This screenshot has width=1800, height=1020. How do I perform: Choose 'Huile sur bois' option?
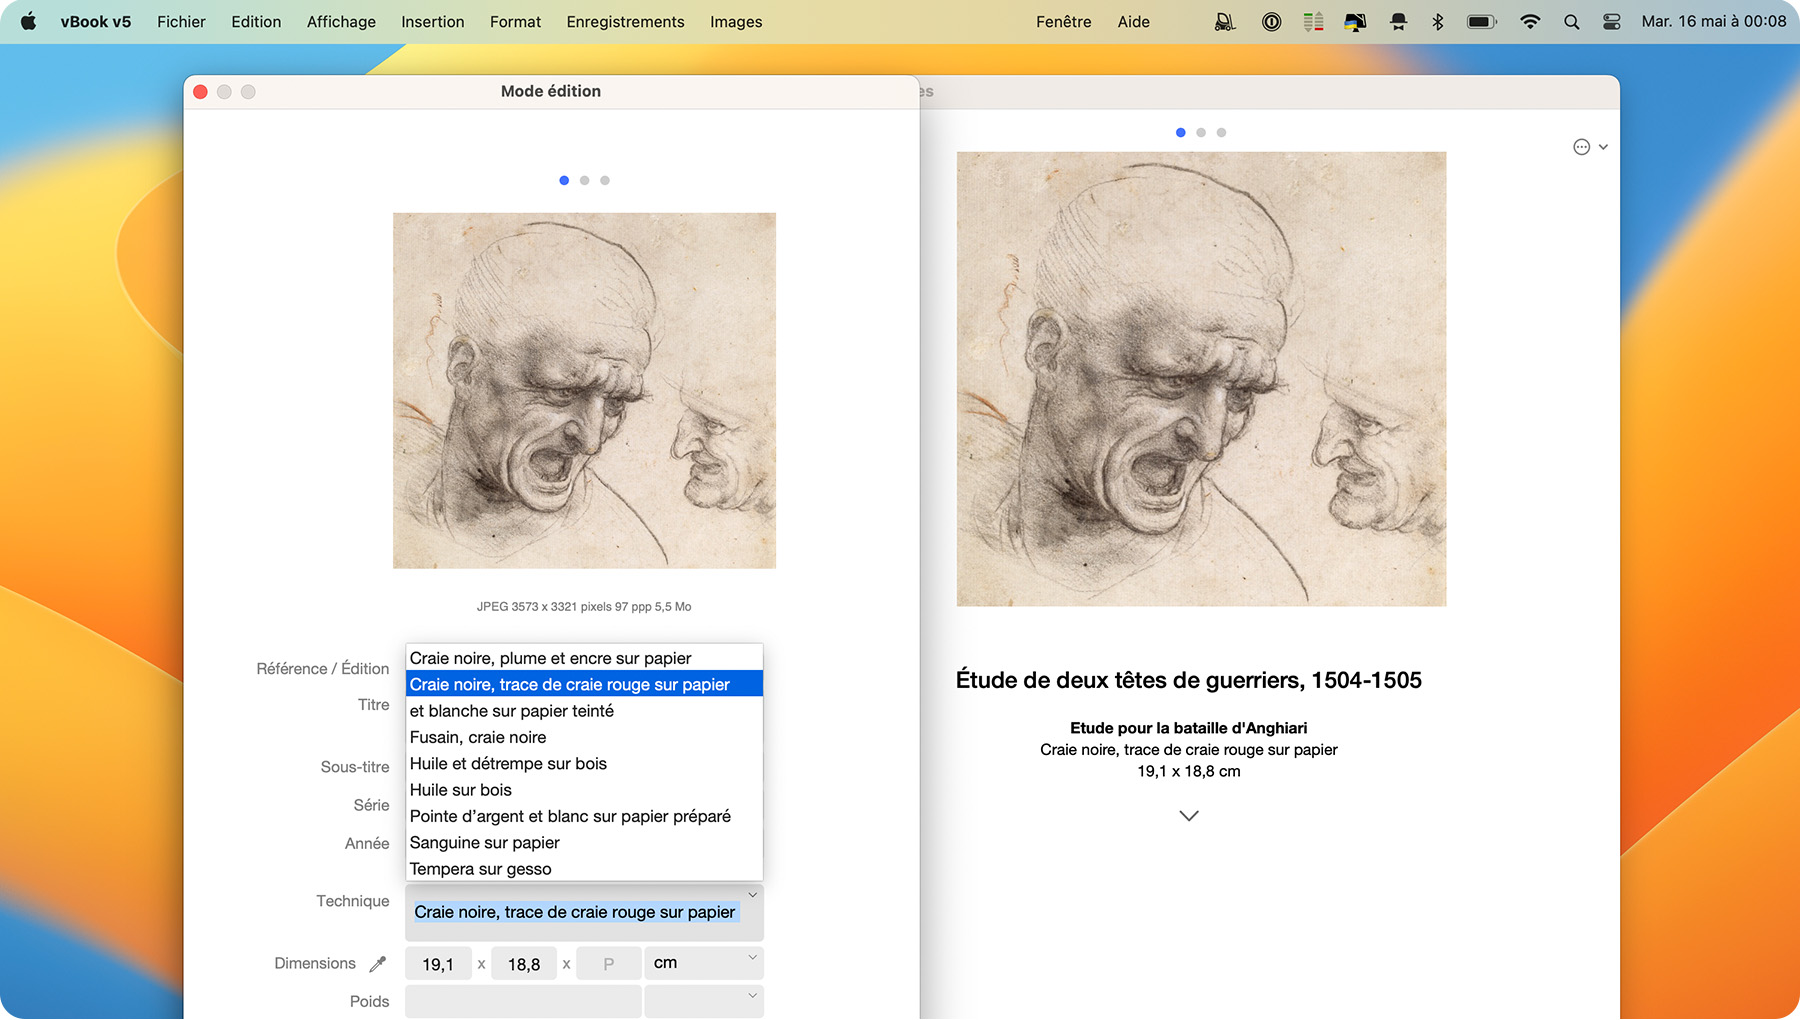584,790
